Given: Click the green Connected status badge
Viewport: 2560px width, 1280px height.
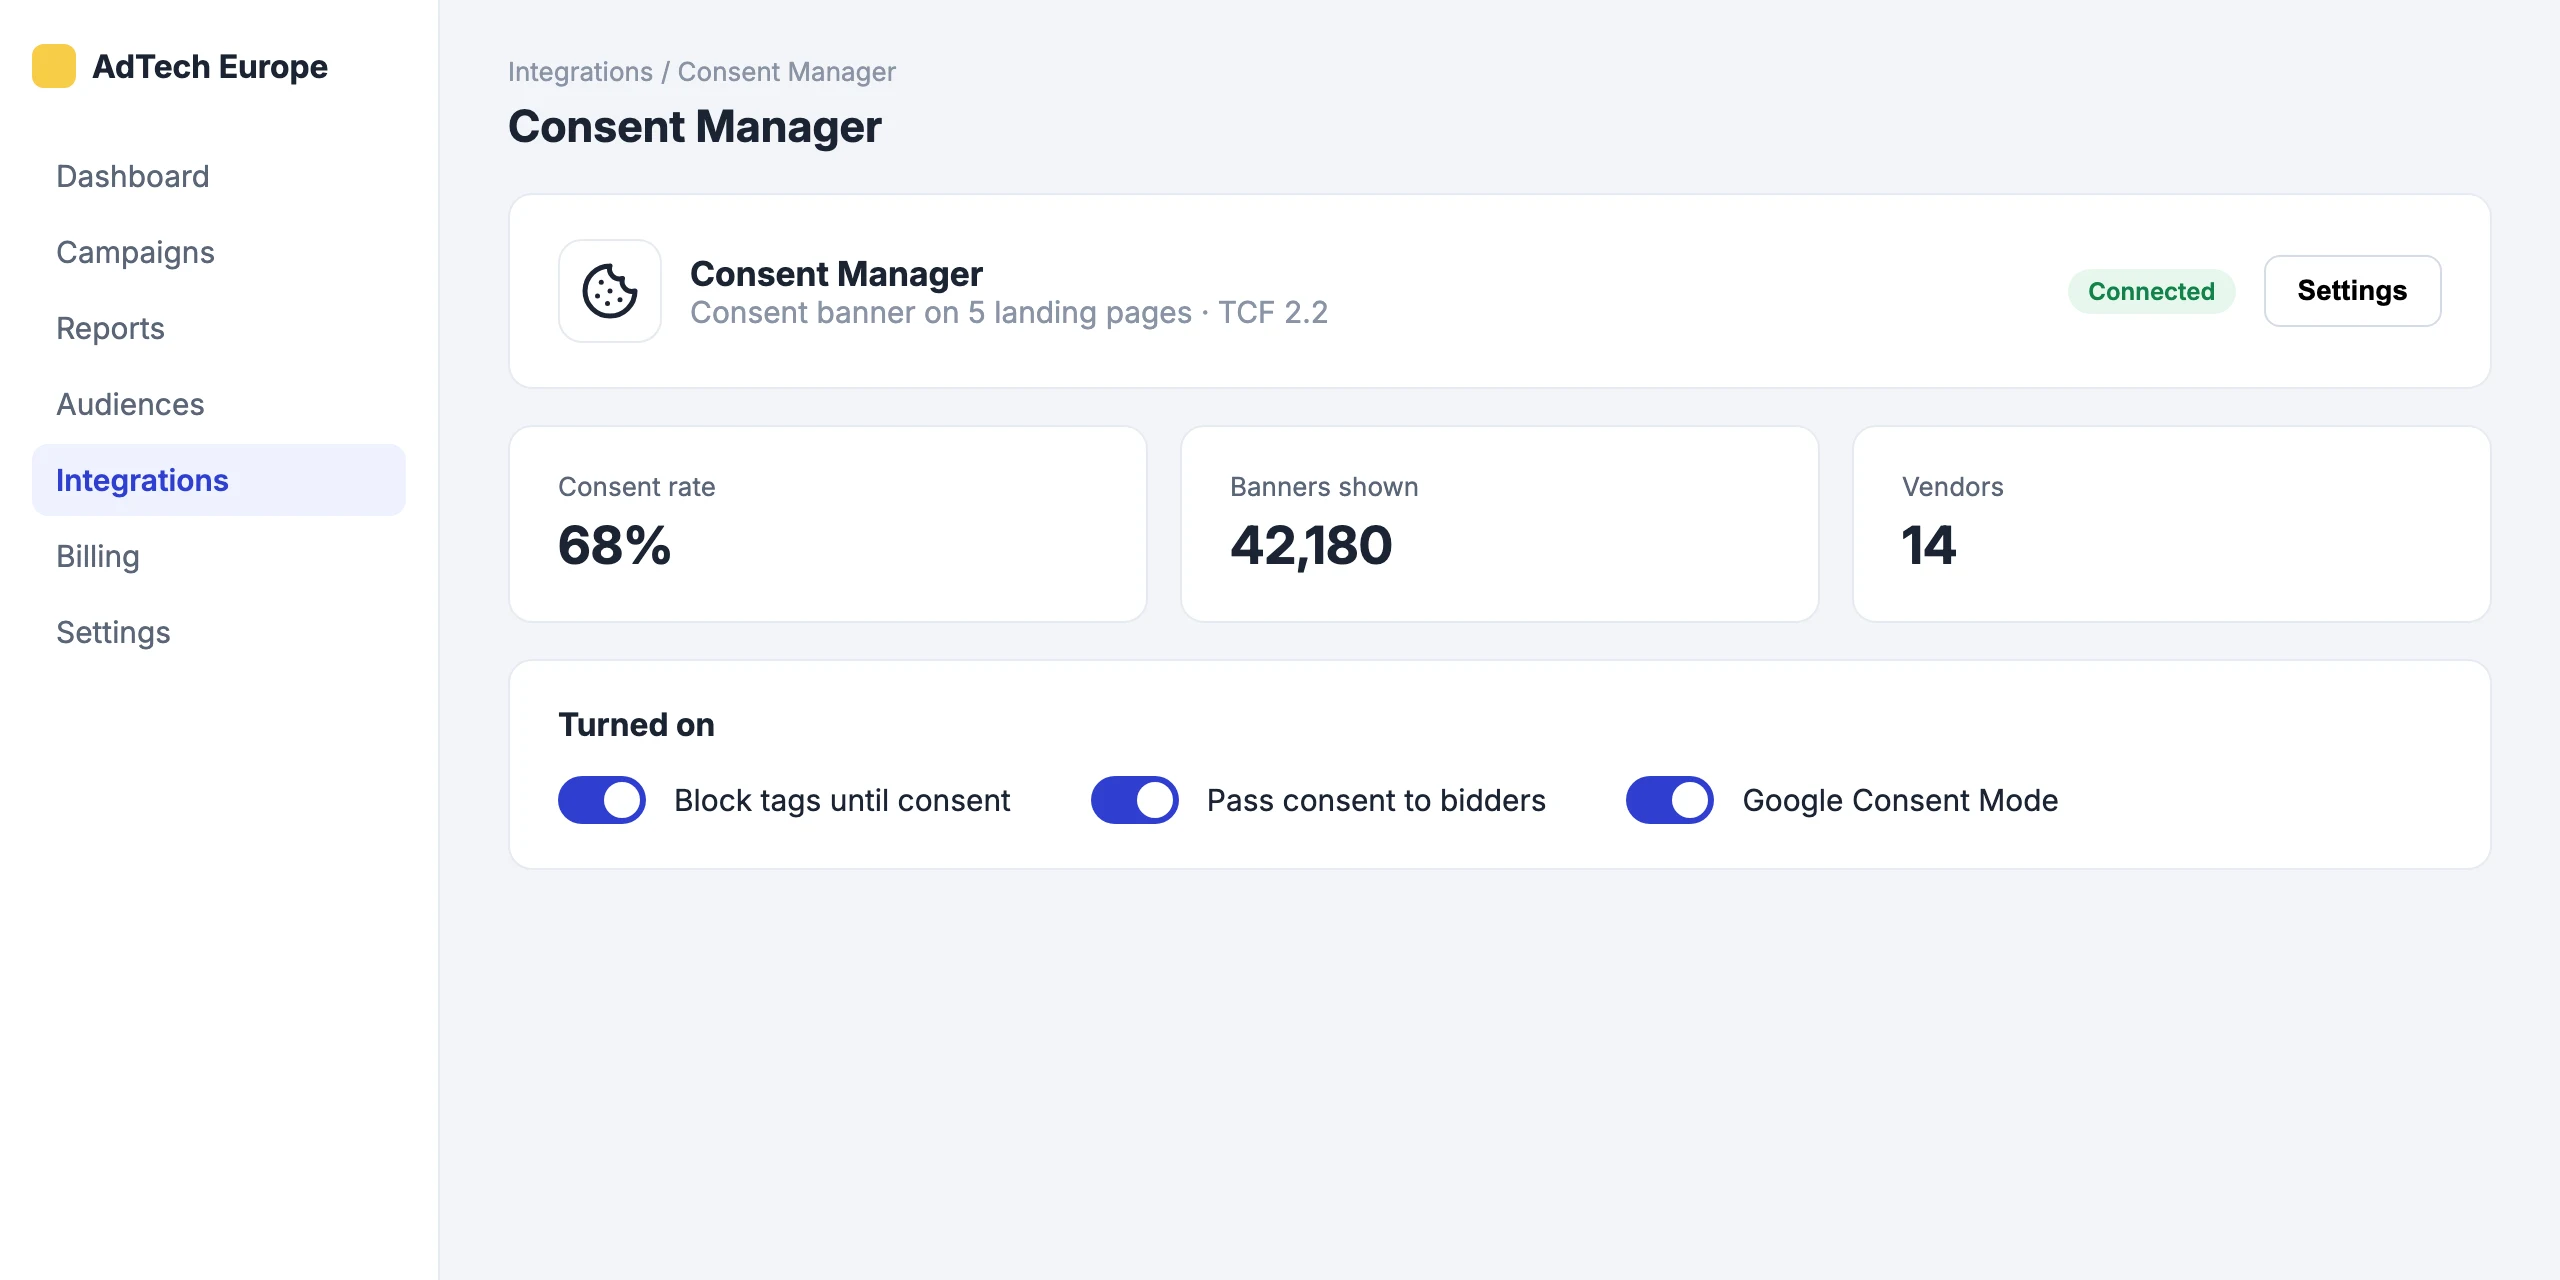Looking at the screenshot, I should [2151, 291].
